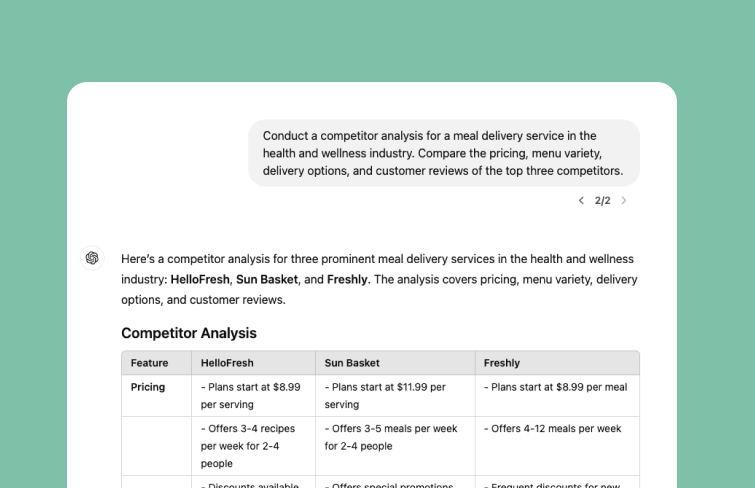Go to previous prompt version arrow
Image resolution: width=755 pixels, height=488 pixels.
pyautogui.click(x=581, y=200)
